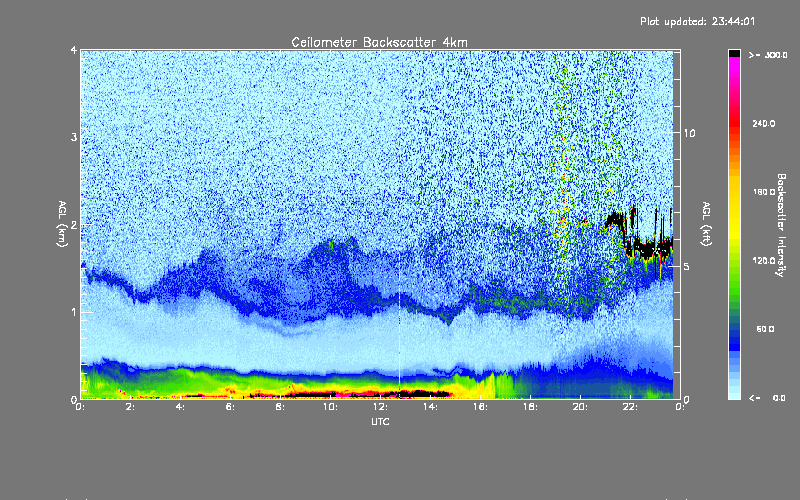Click the '10' tick on the kft axis
800x500 pixels.
[x=689, y=133]
